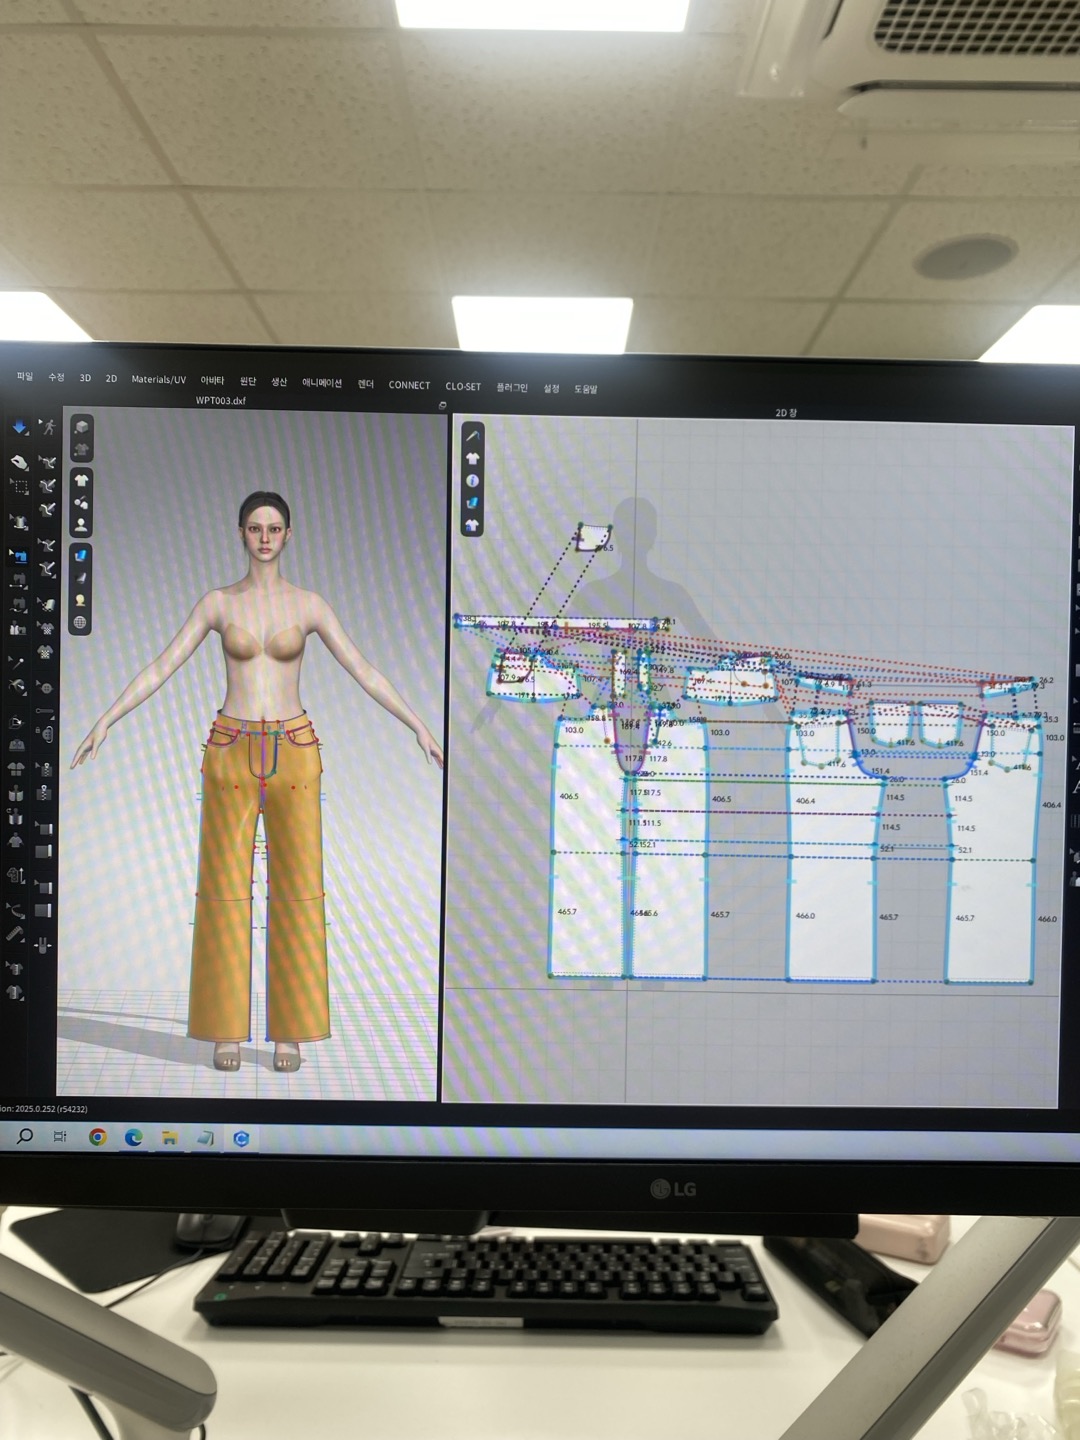Click the Select/Move hand tool
This screenshot has height=1440, width=1080.
click(x=19, y=462)
